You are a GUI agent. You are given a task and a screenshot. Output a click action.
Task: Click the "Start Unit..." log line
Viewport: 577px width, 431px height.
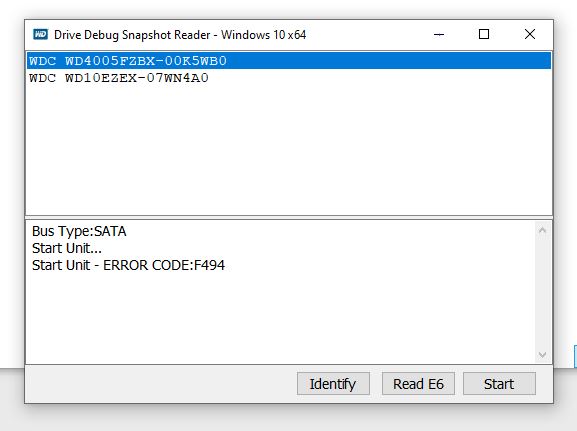pos(67,248)
